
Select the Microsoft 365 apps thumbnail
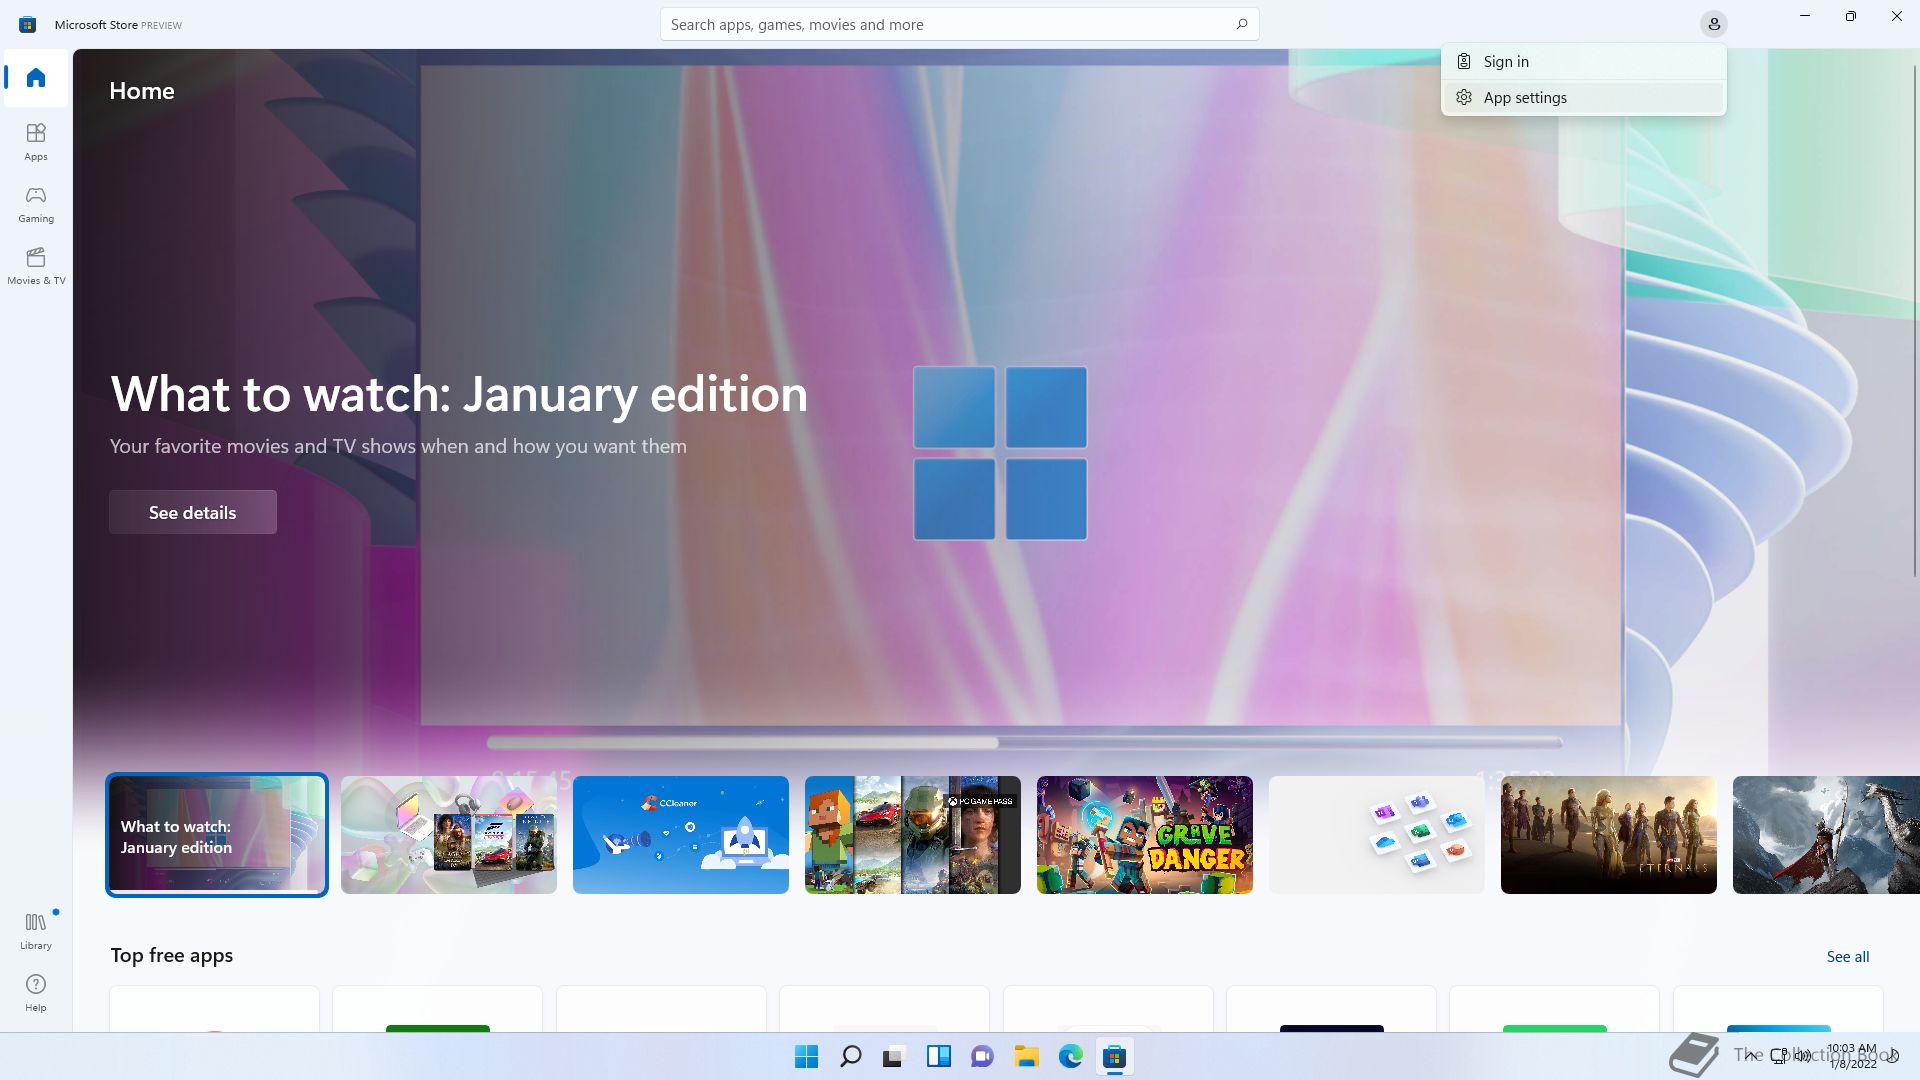tap(1377, 835)
